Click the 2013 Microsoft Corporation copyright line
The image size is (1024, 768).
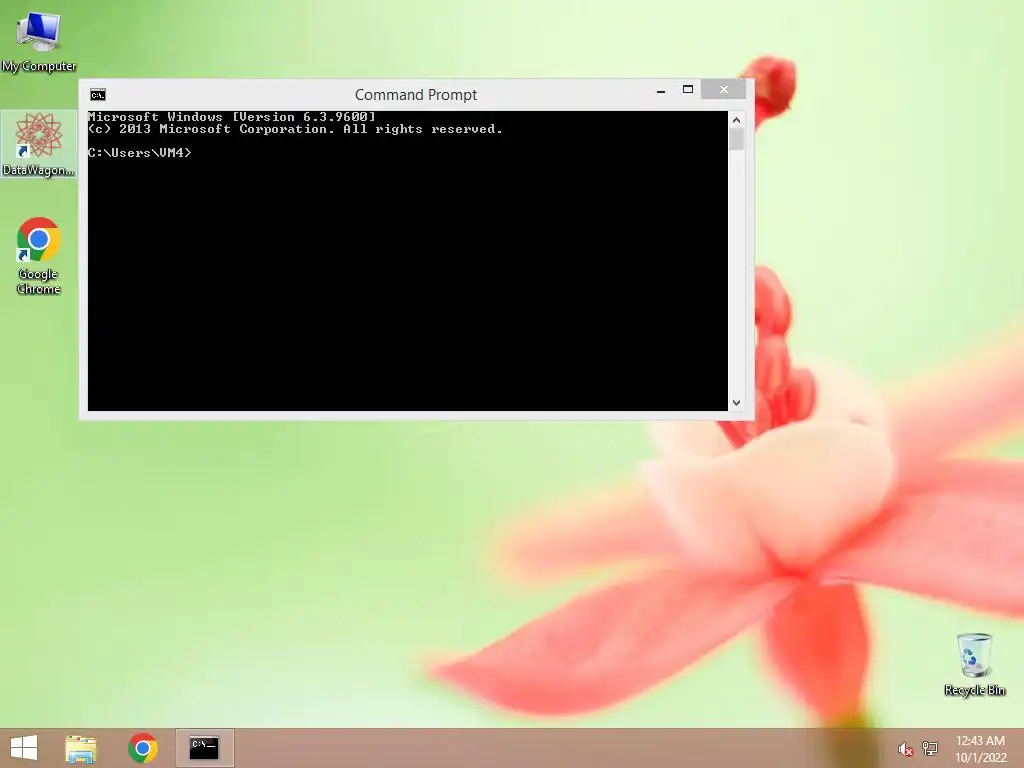click(295, 129)
